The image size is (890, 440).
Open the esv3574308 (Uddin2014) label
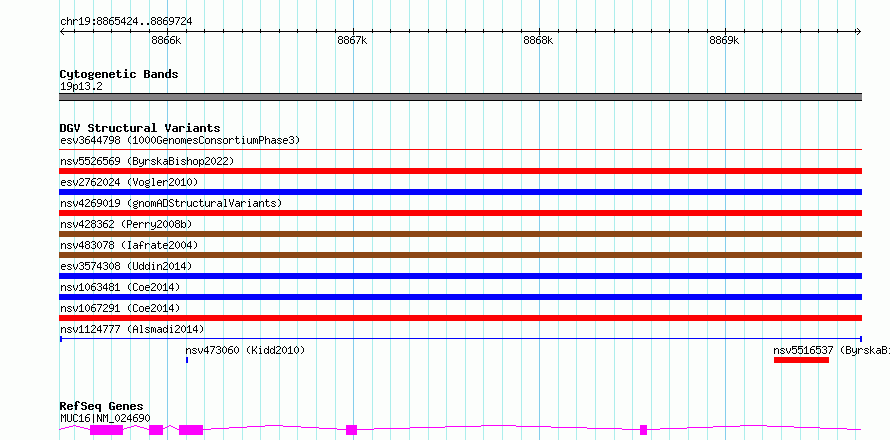(126, 266)
